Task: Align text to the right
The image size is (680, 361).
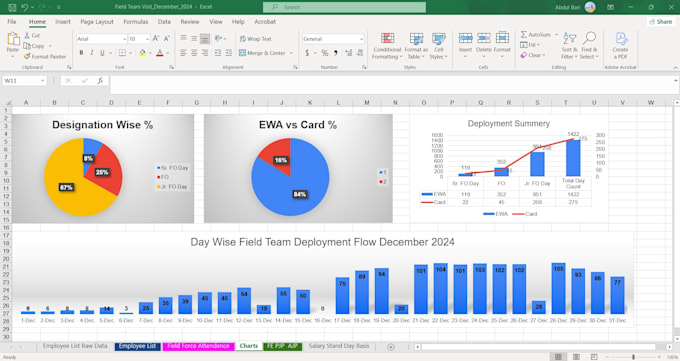Action: coord(205,53)
